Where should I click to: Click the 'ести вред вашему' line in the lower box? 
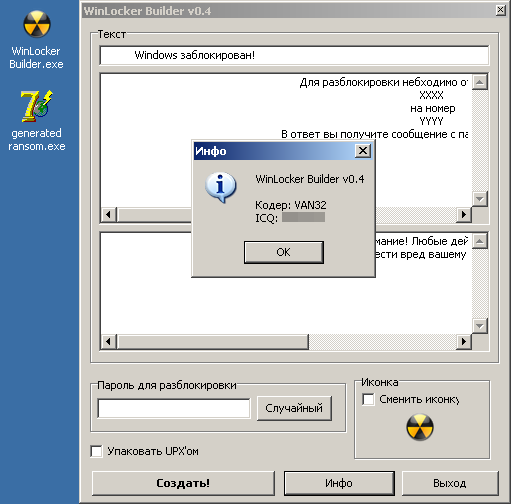pos(421,255)
